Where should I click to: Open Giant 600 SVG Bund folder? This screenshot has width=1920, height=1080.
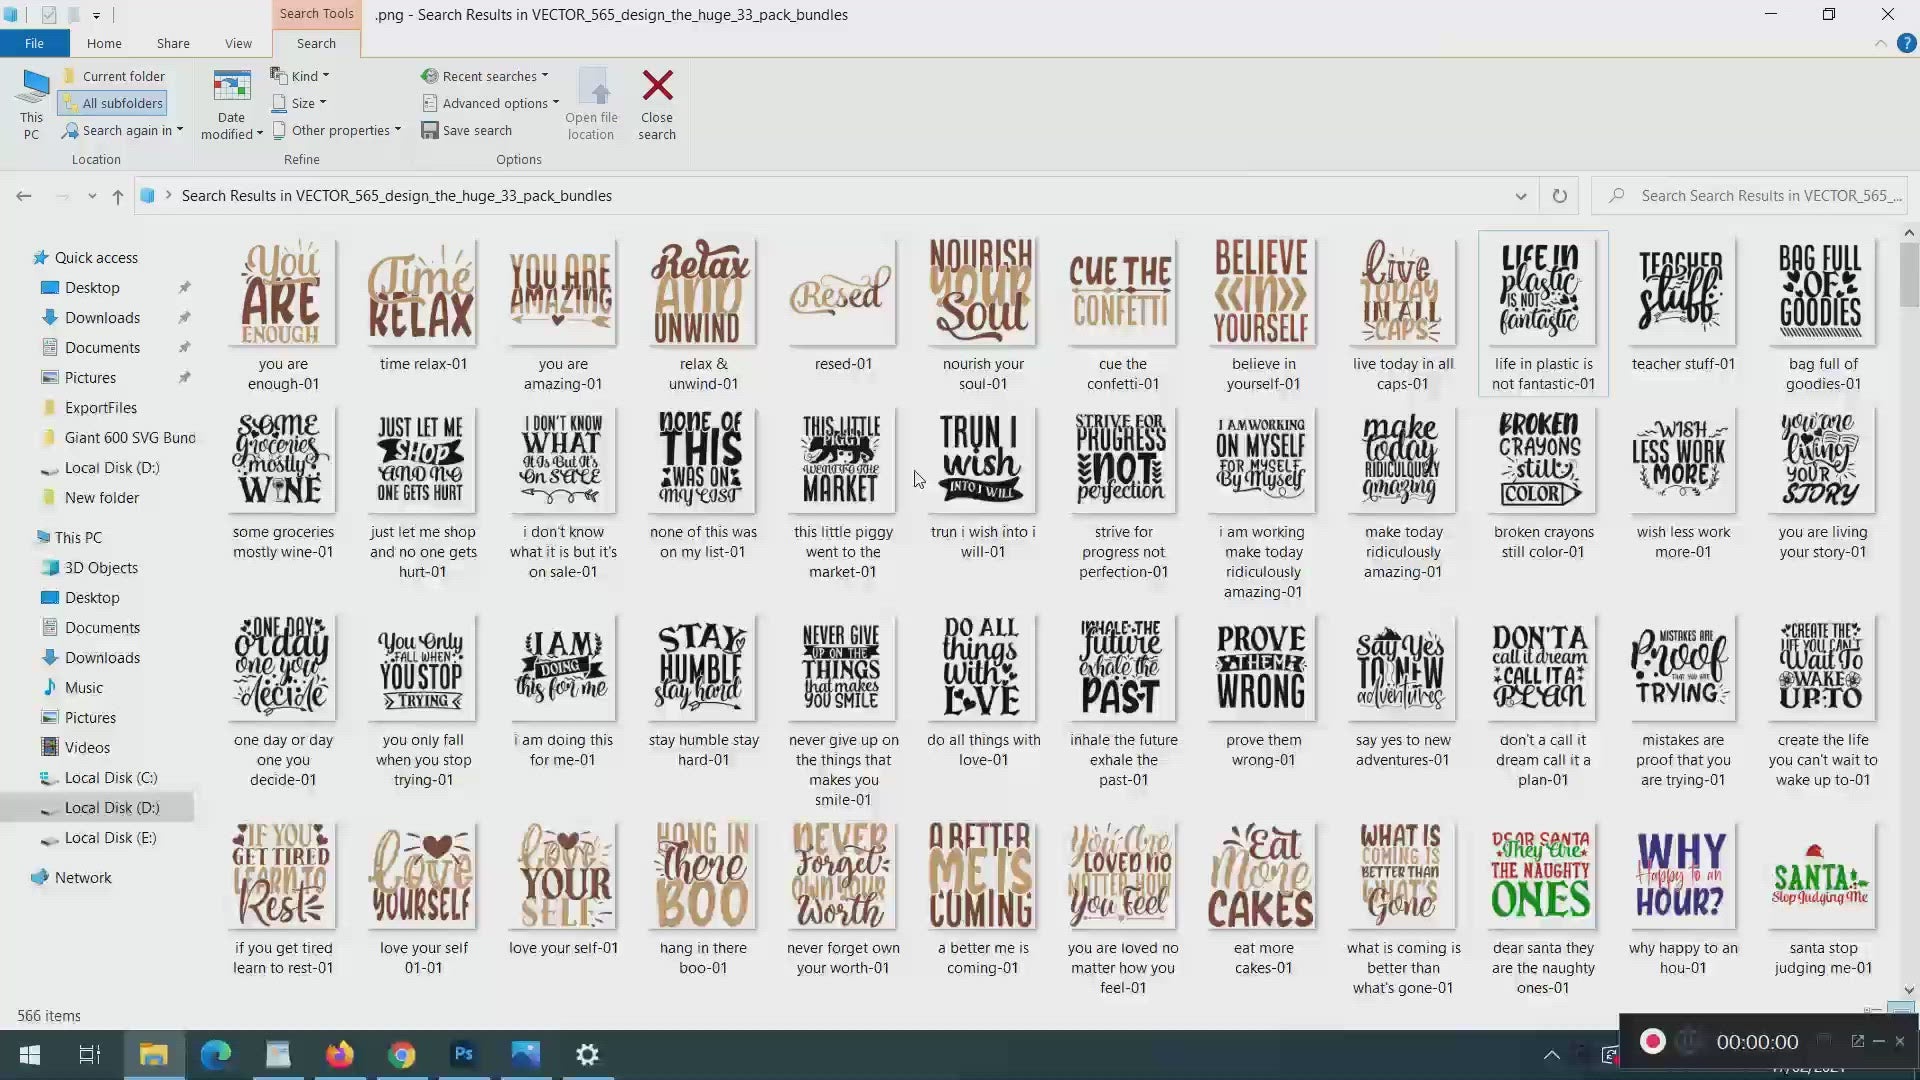(130, 437)
